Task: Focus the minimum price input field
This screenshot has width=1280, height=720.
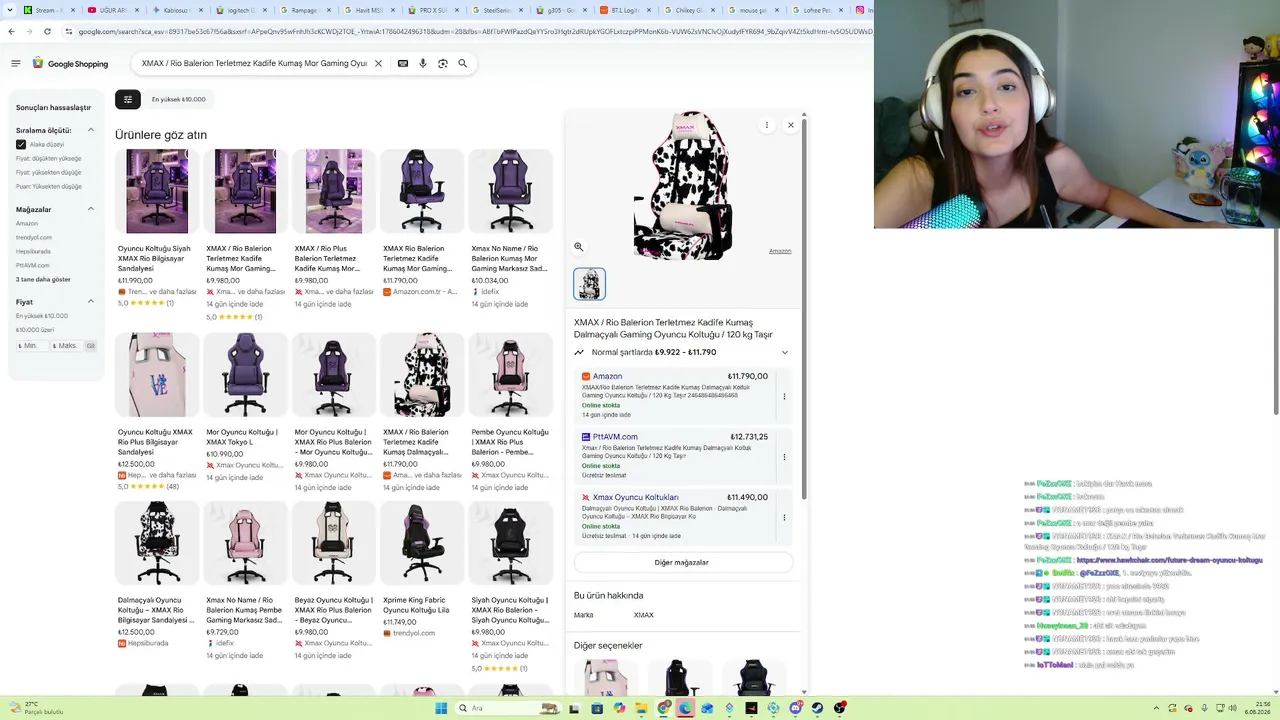Action: click(33, 346)
